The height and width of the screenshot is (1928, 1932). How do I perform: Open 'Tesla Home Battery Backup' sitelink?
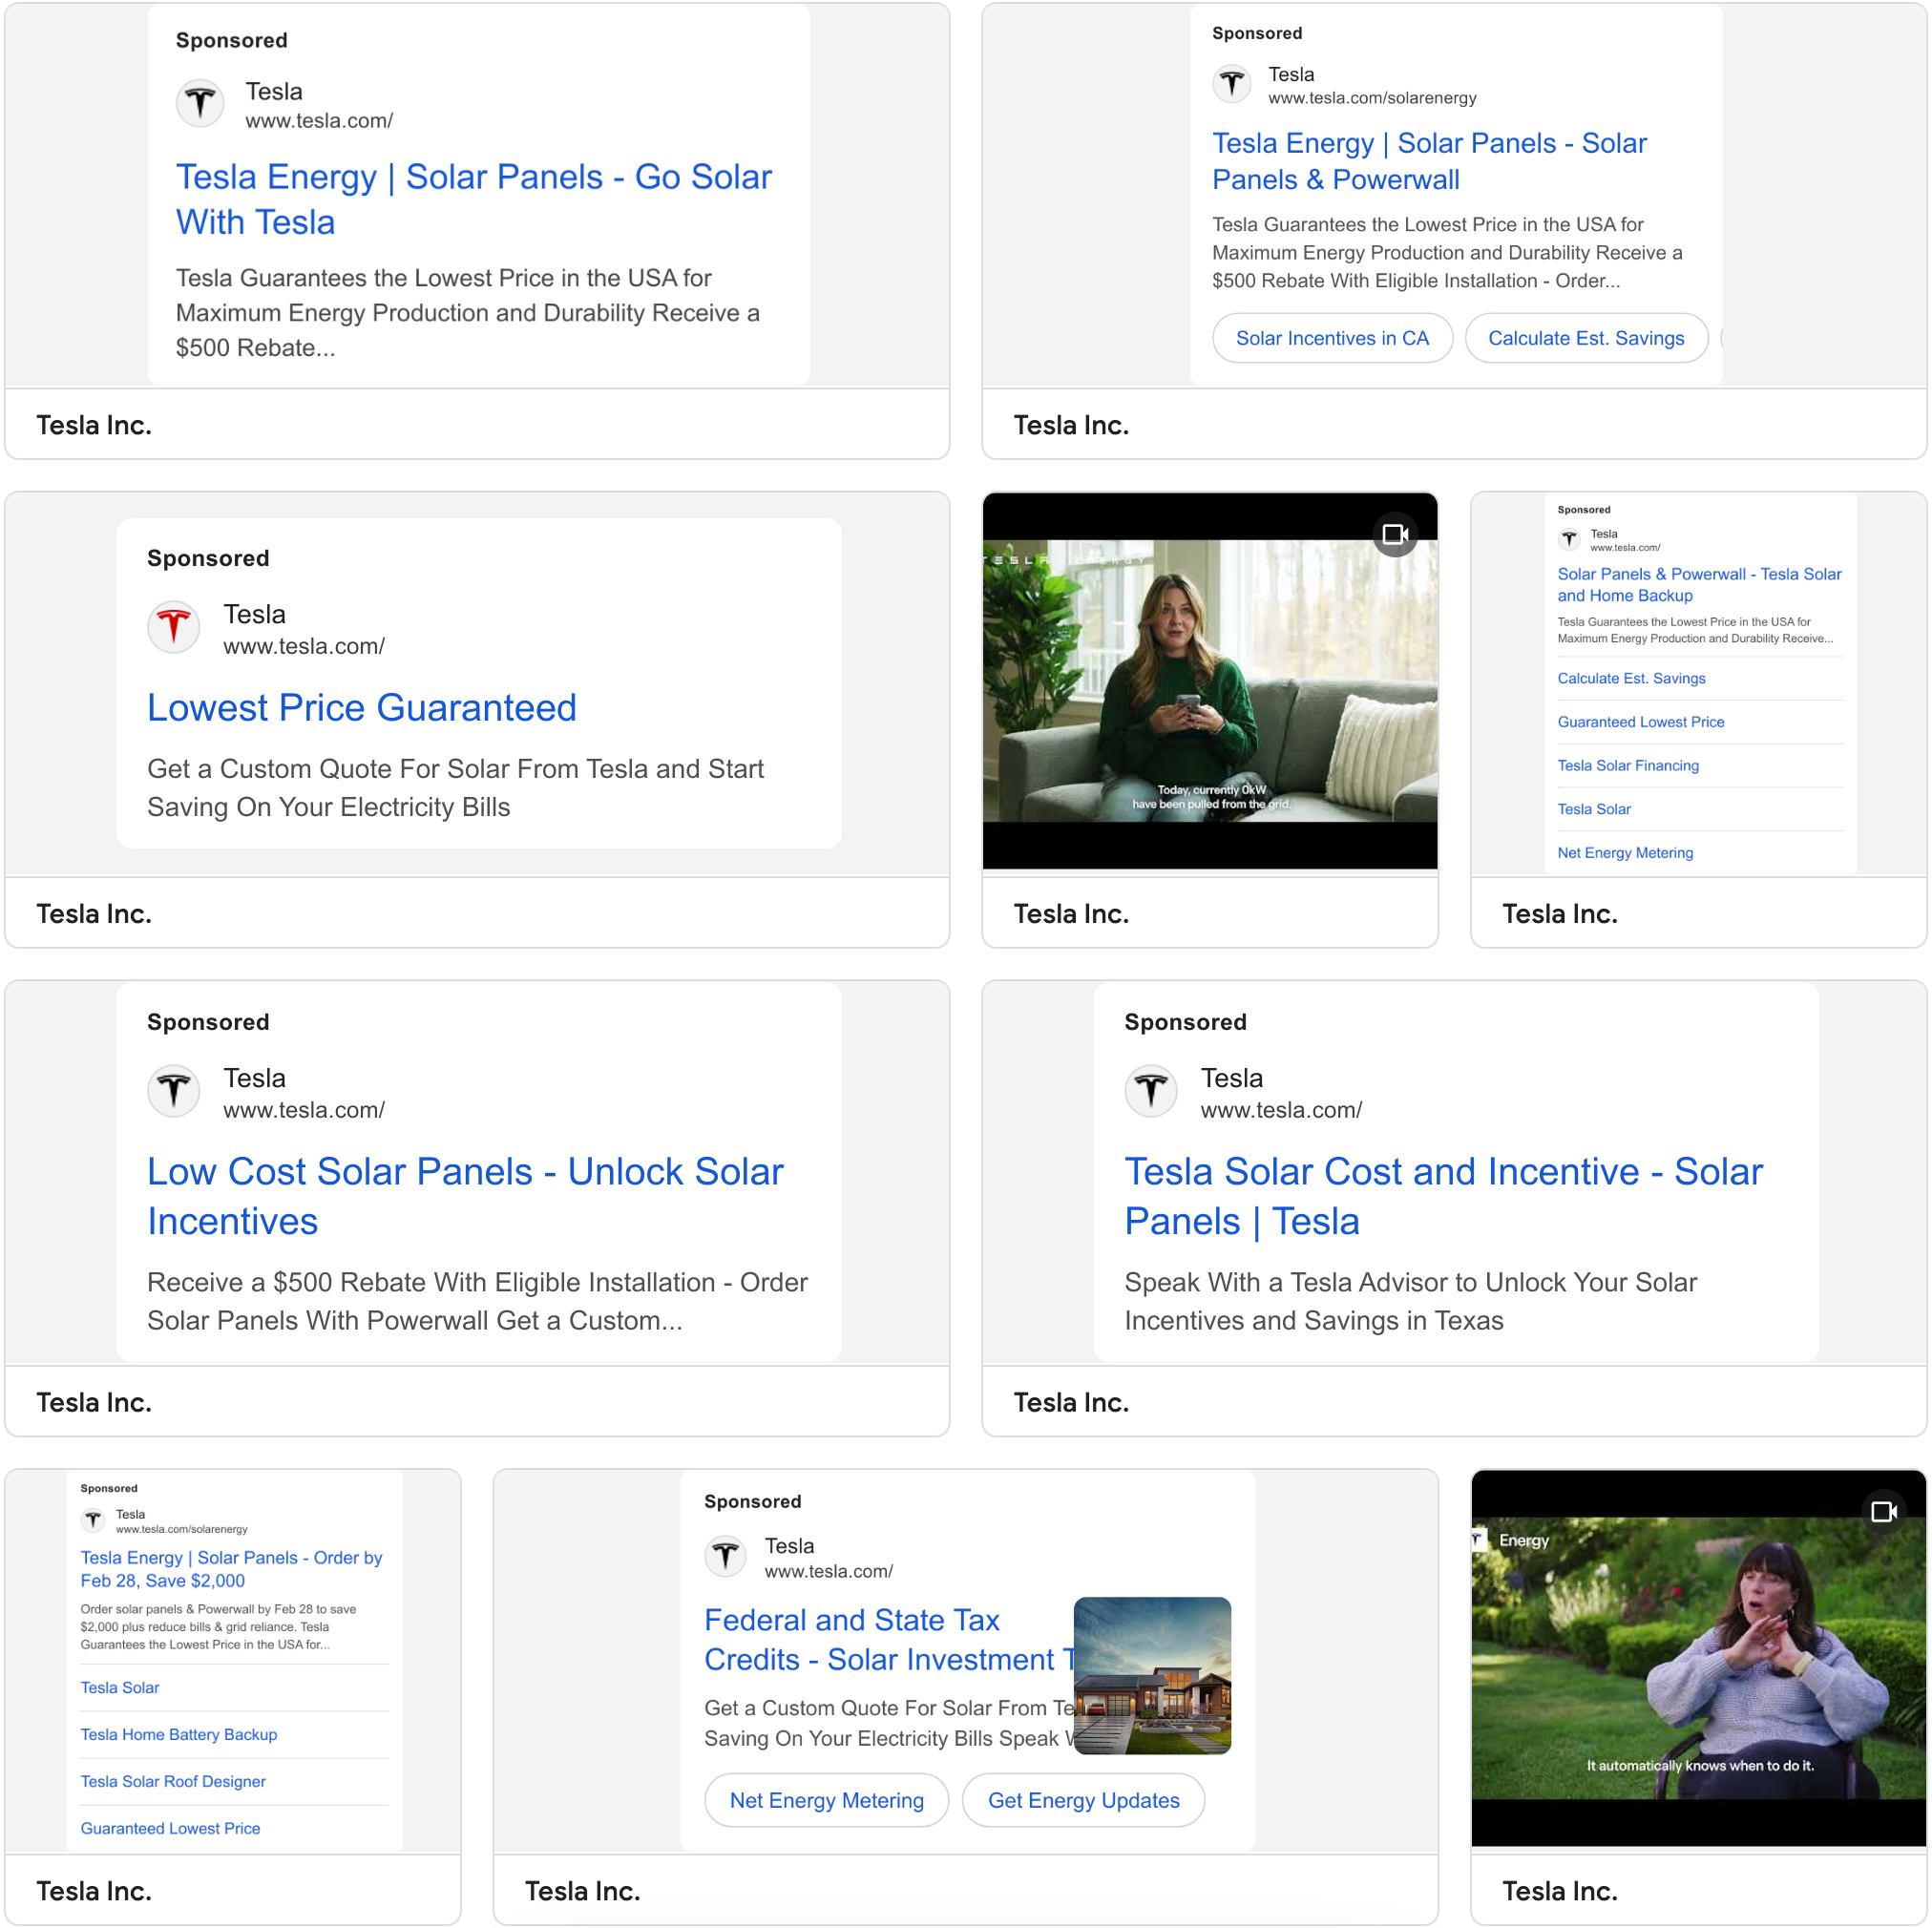click(179, 1735)
